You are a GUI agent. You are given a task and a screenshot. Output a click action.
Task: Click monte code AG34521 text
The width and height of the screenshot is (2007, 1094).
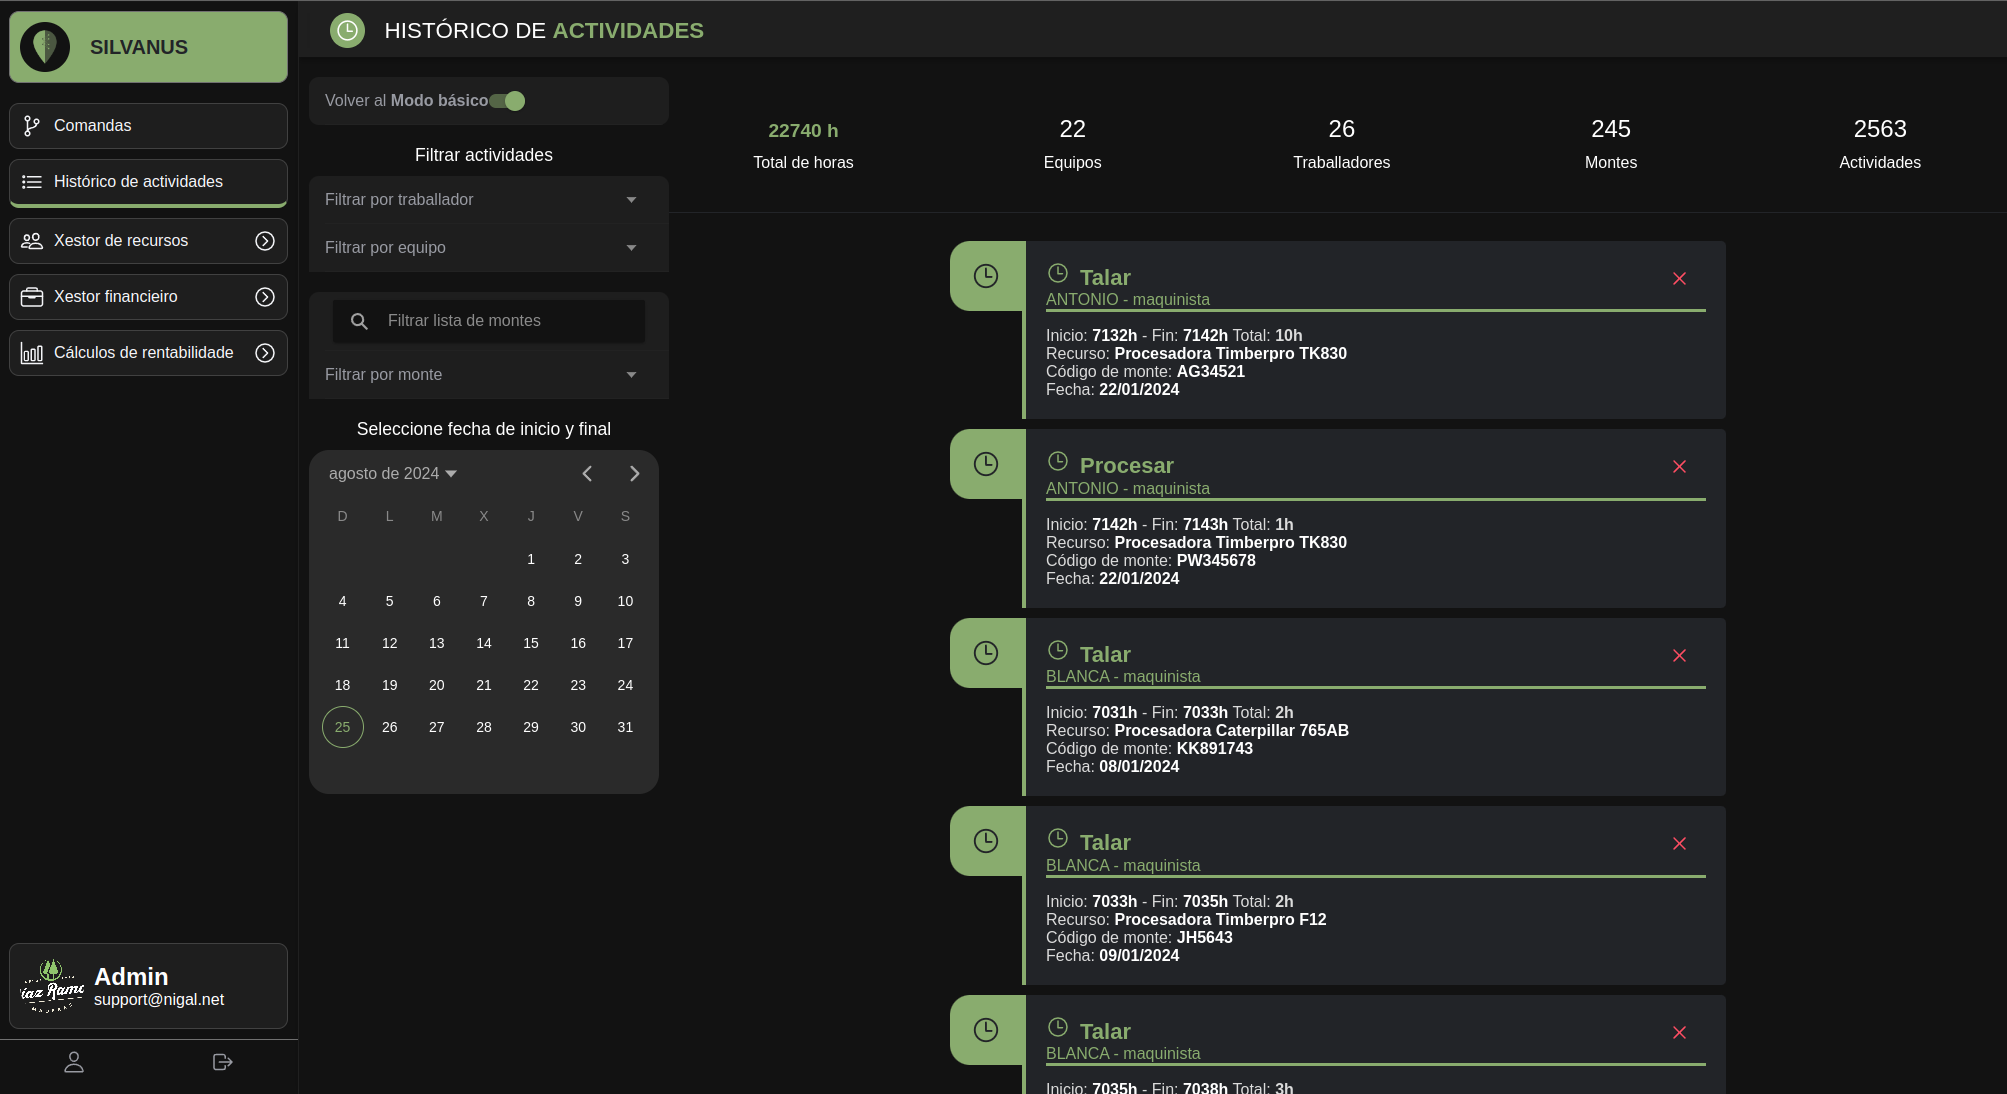1211,372
